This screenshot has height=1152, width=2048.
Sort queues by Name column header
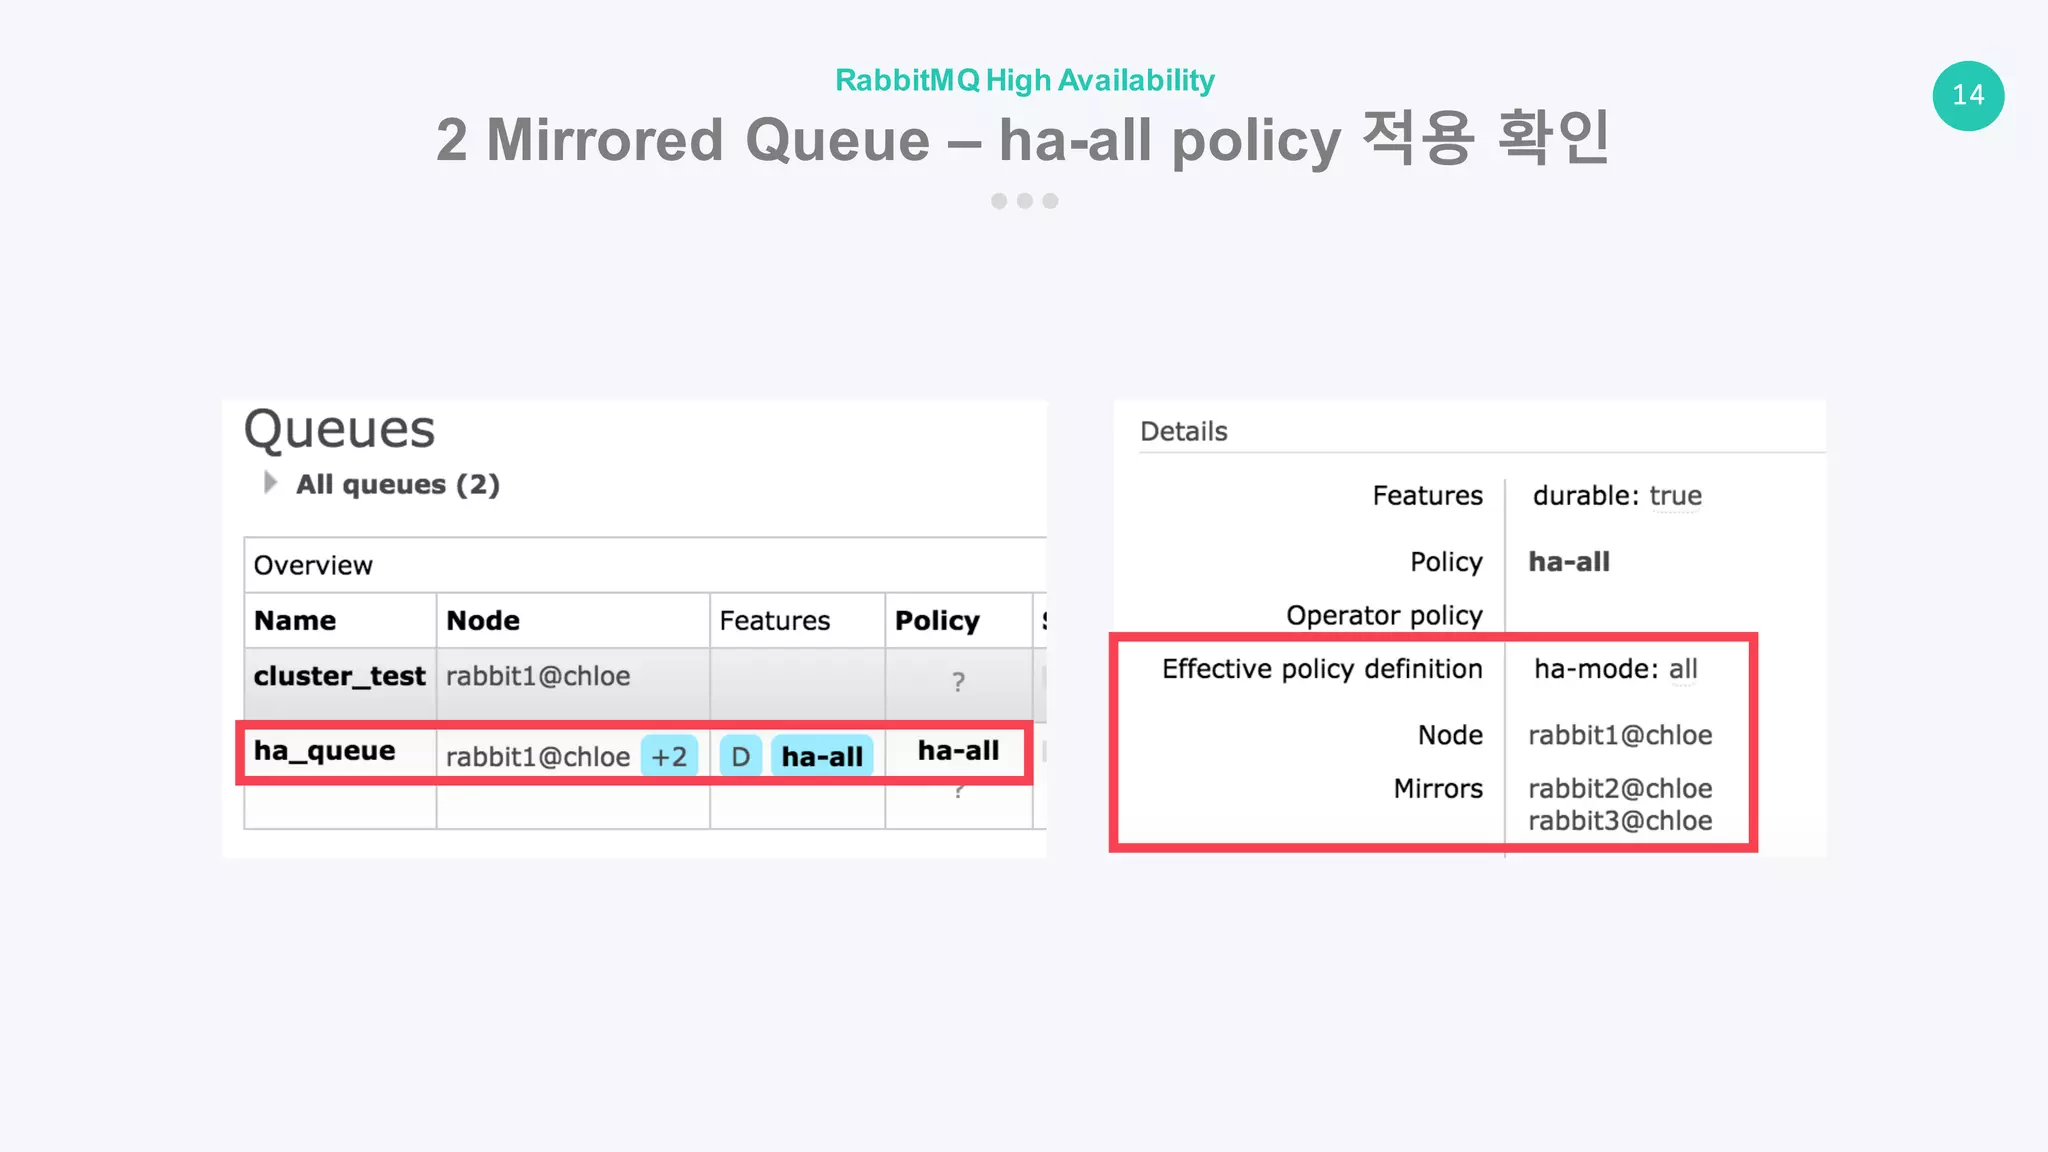pyautogui.click(x=295, y=620)
